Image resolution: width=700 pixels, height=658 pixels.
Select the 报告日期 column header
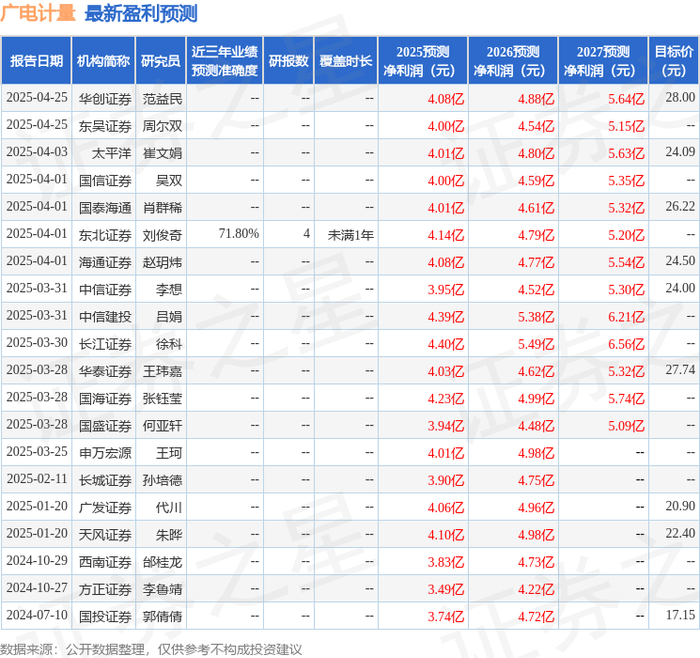(x=36, y=61)
